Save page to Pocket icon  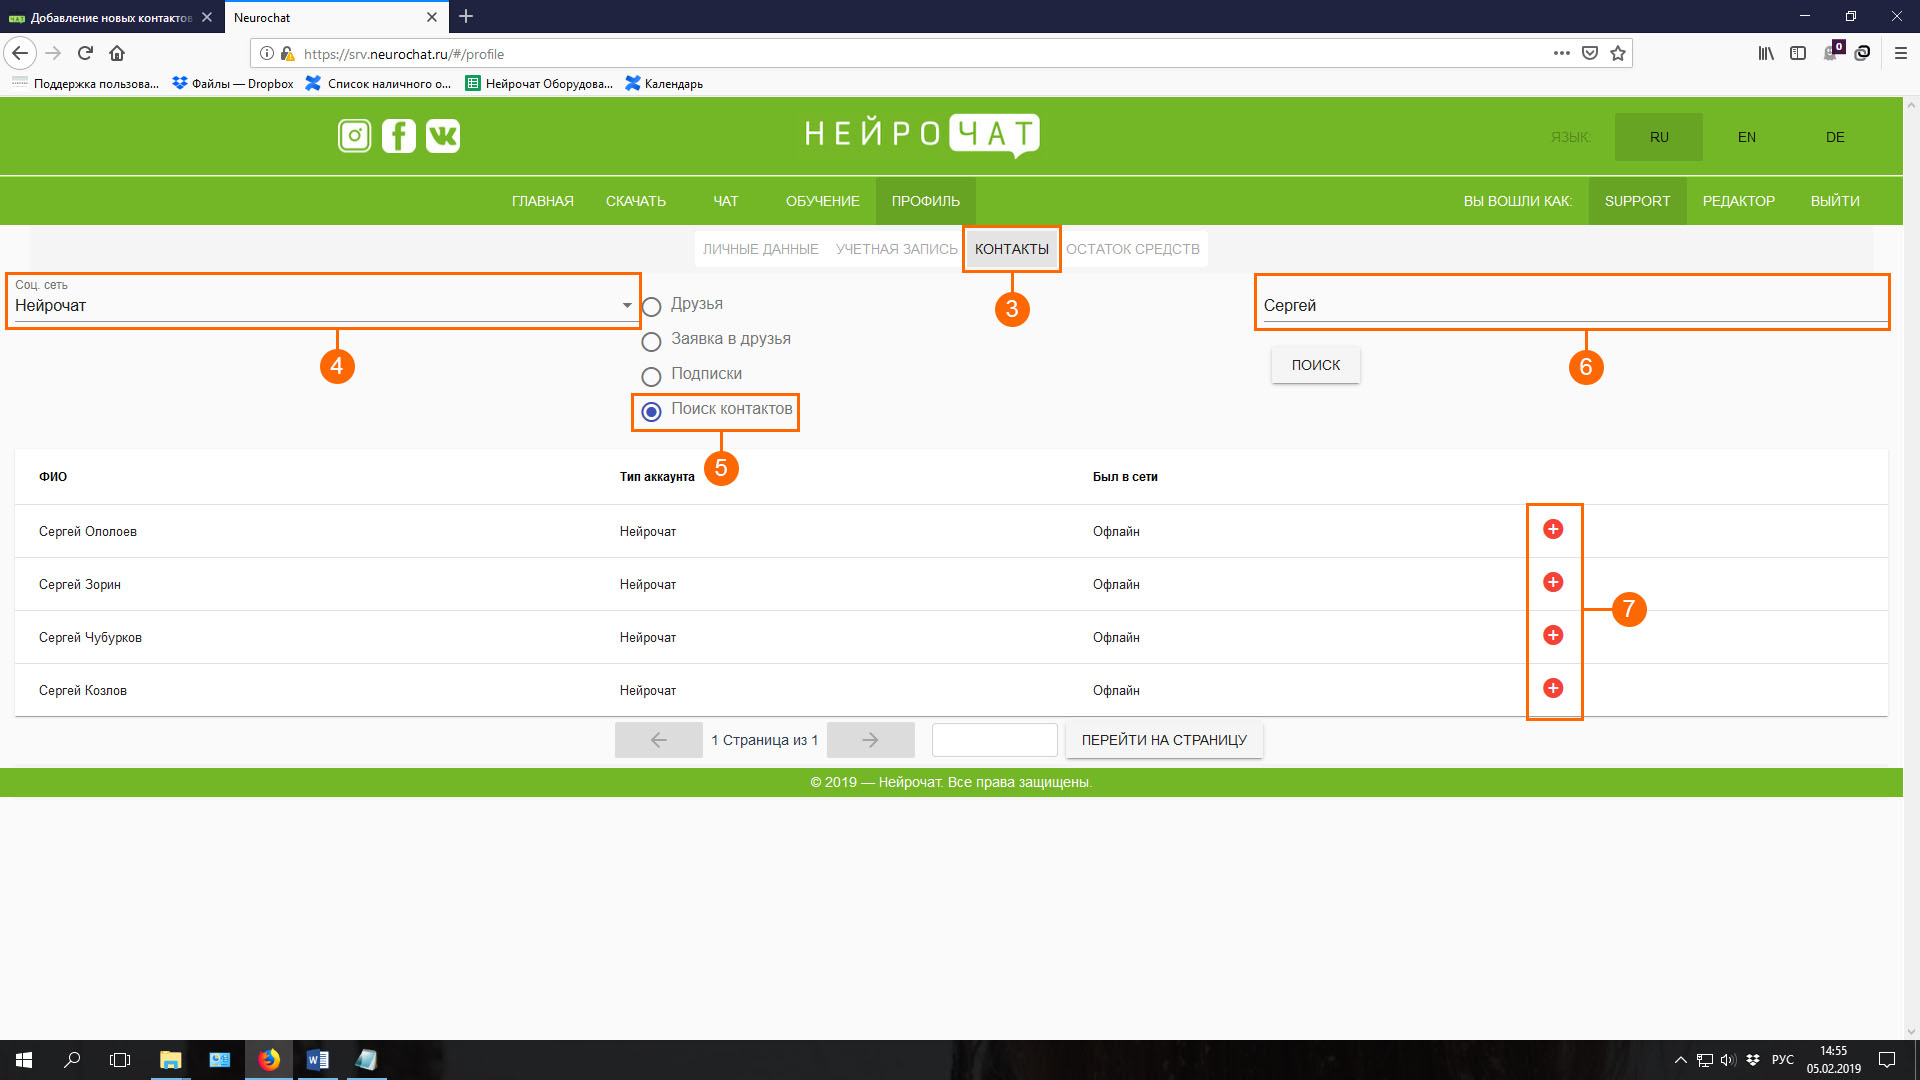1590,53
